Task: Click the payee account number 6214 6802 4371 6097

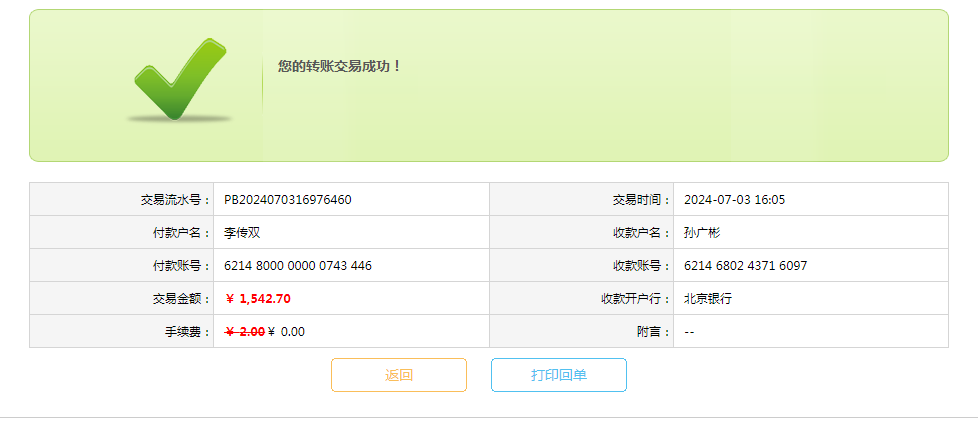Action: click(745, 265)
